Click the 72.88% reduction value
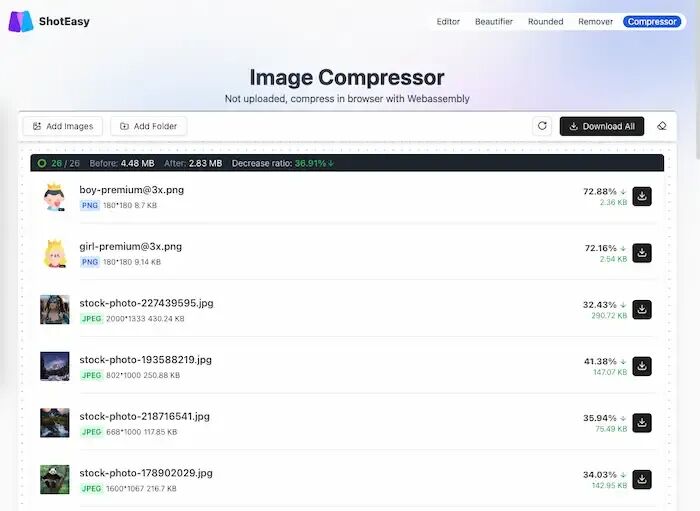Image resolution: width=700 pixels, height=511 pixels. coord(600,191)
